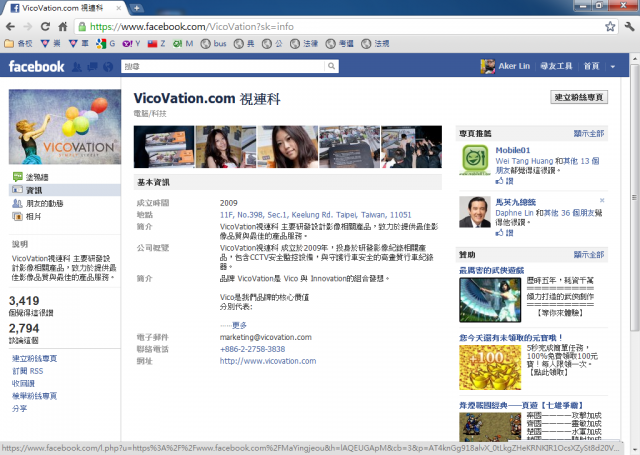The height and width of the screenshot is (455, 640).
Task: Click the facebook logo
Action: point(36,66)
